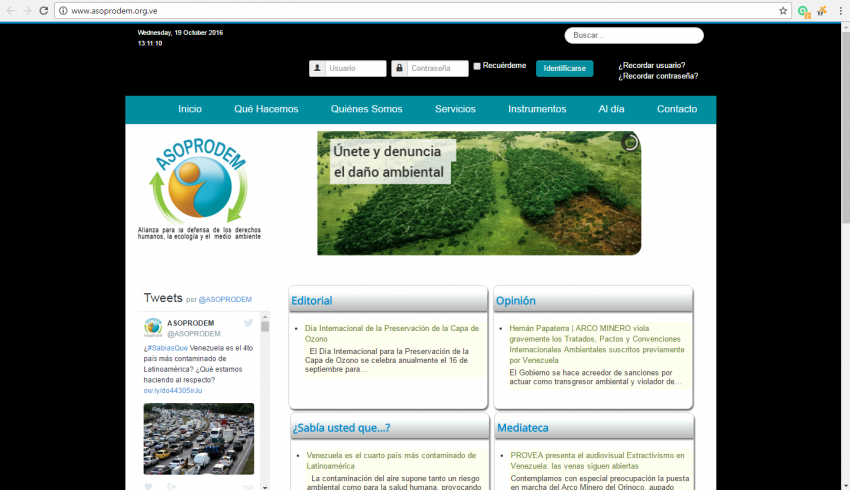
Task: Click the tweets widget scroll down arrow
Action: point(265,487)
